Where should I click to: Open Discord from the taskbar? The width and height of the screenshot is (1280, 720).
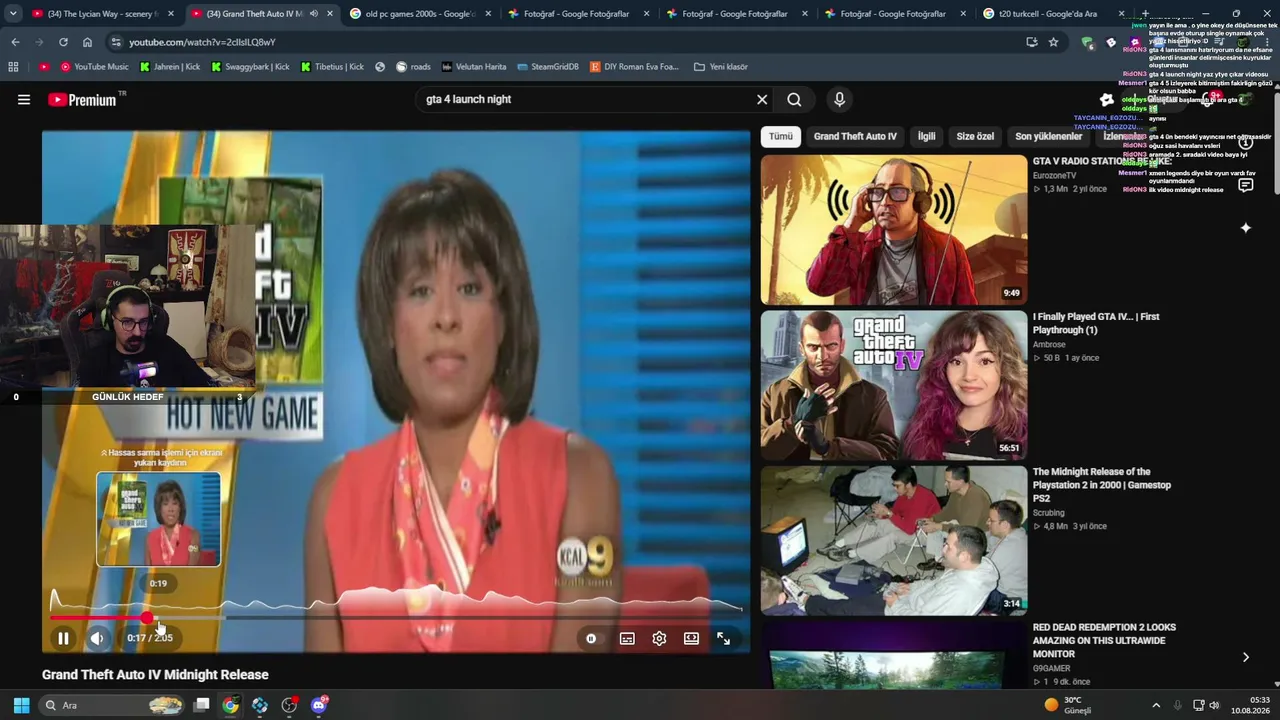(319, 705)
